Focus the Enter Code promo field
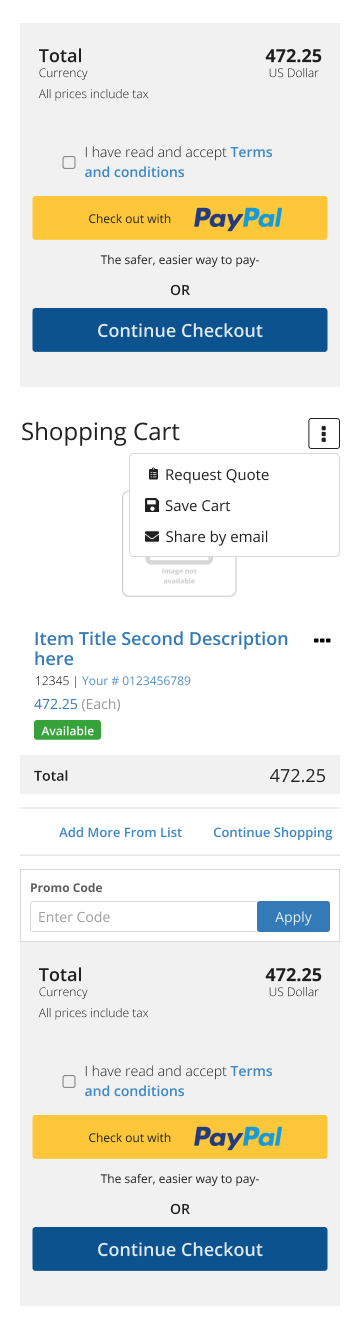Viewport: 360px width, 1339px height. 144,917
